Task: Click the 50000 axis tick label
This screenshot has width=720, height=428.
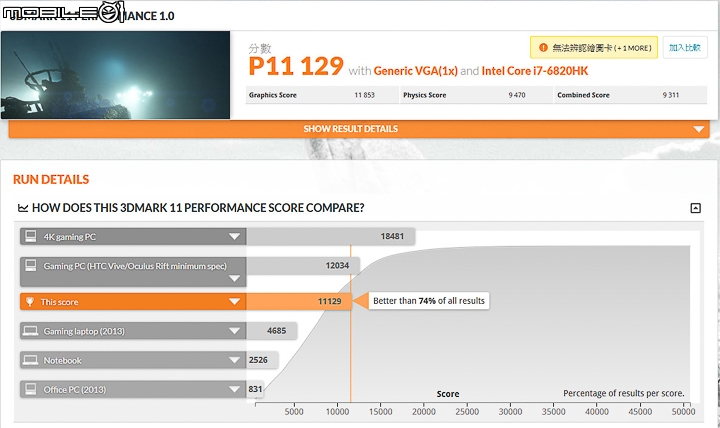Action: pyautogui.click(x=683, y=412)
